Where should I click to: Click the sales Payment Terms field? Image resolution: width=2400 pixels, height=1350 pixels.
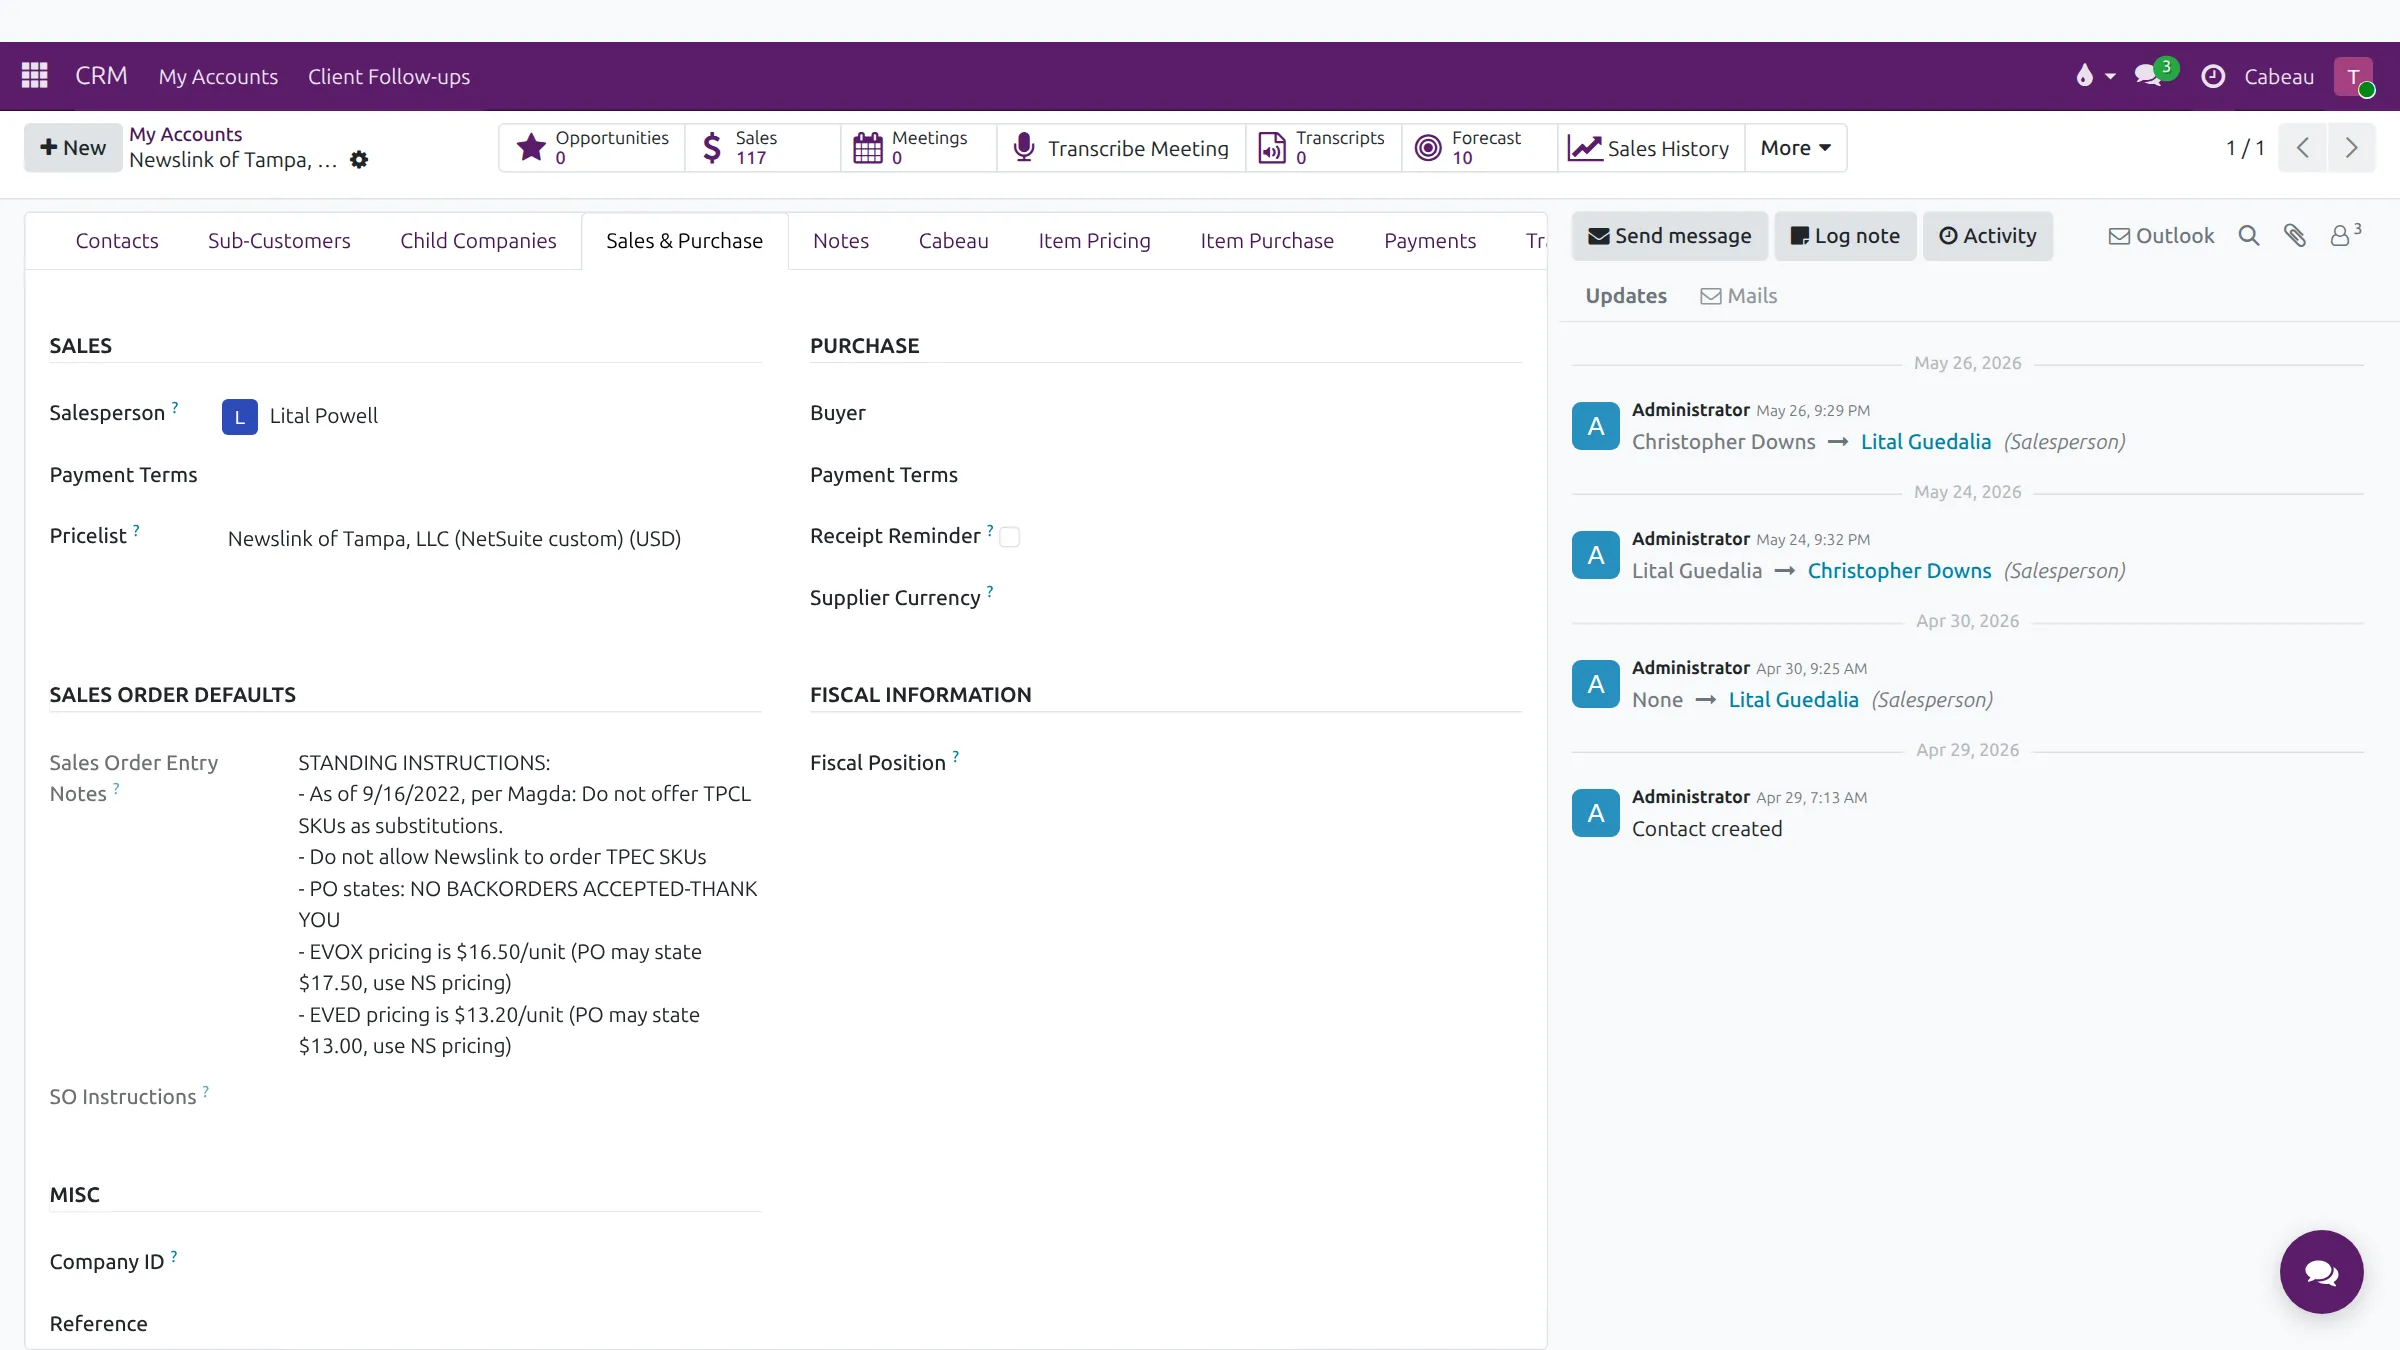492,476
